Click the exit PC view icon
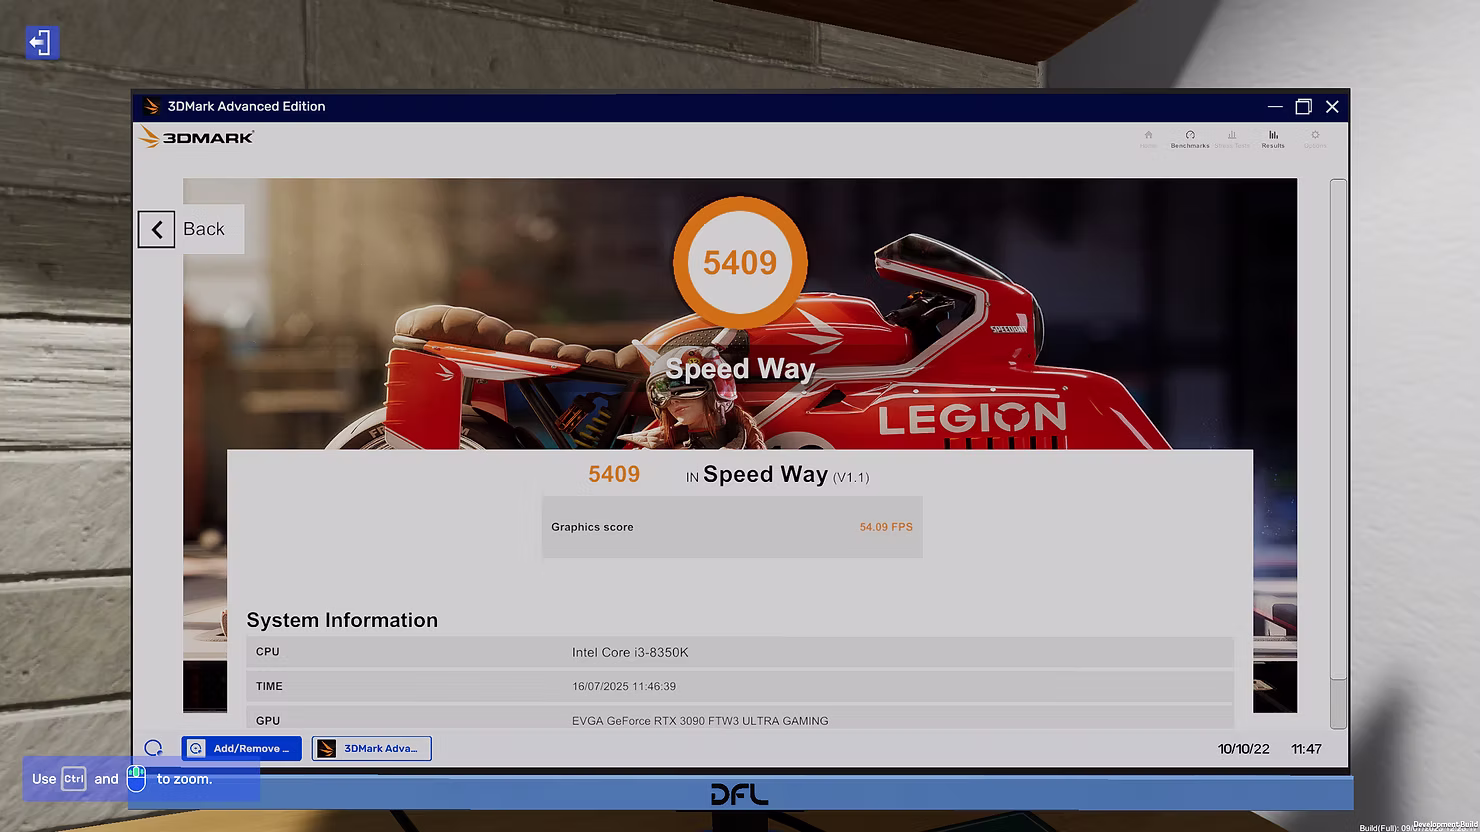This screenshot has width=1480, height=832. 41,43
